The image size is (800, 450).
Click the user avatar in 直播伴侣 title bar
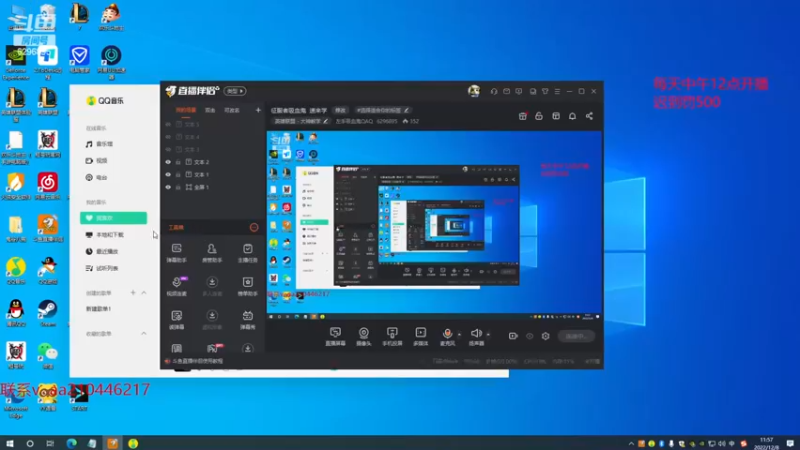(x=474, y=91)
